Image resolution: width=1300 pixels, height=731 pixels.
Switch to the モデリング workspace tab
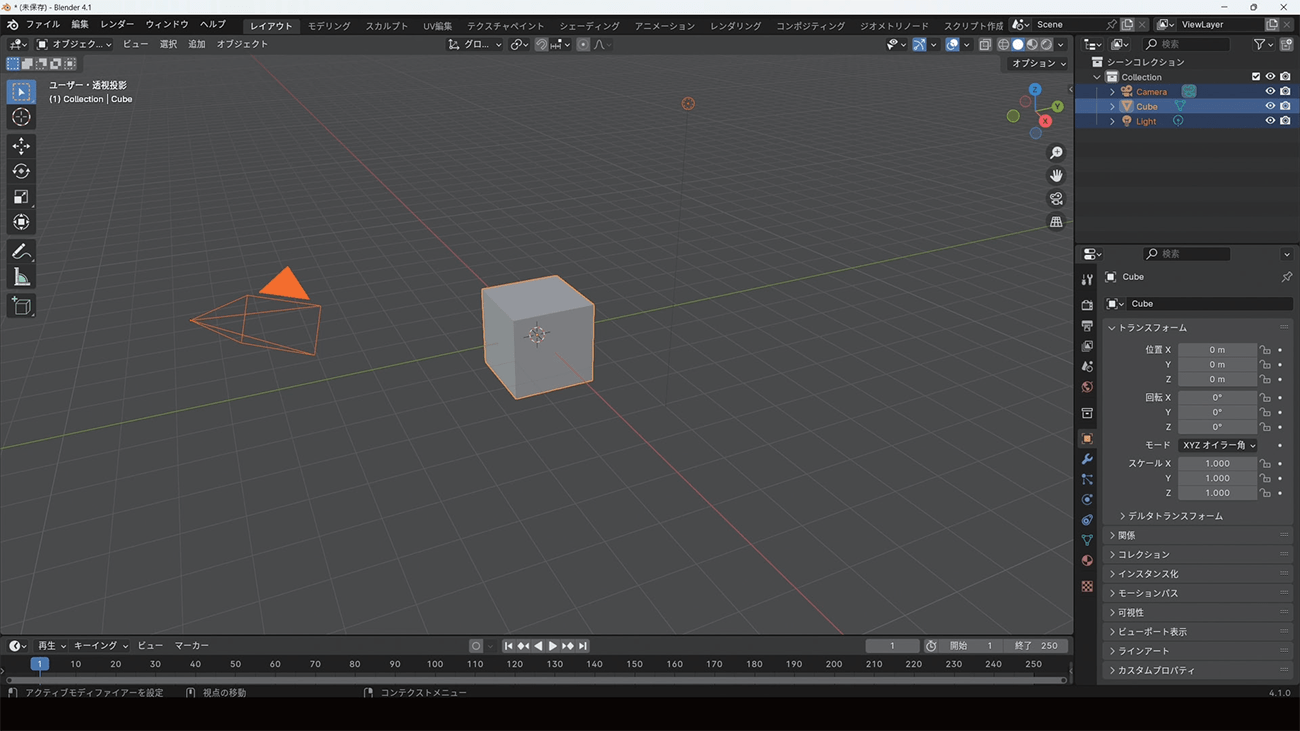(x=329, y=25)
